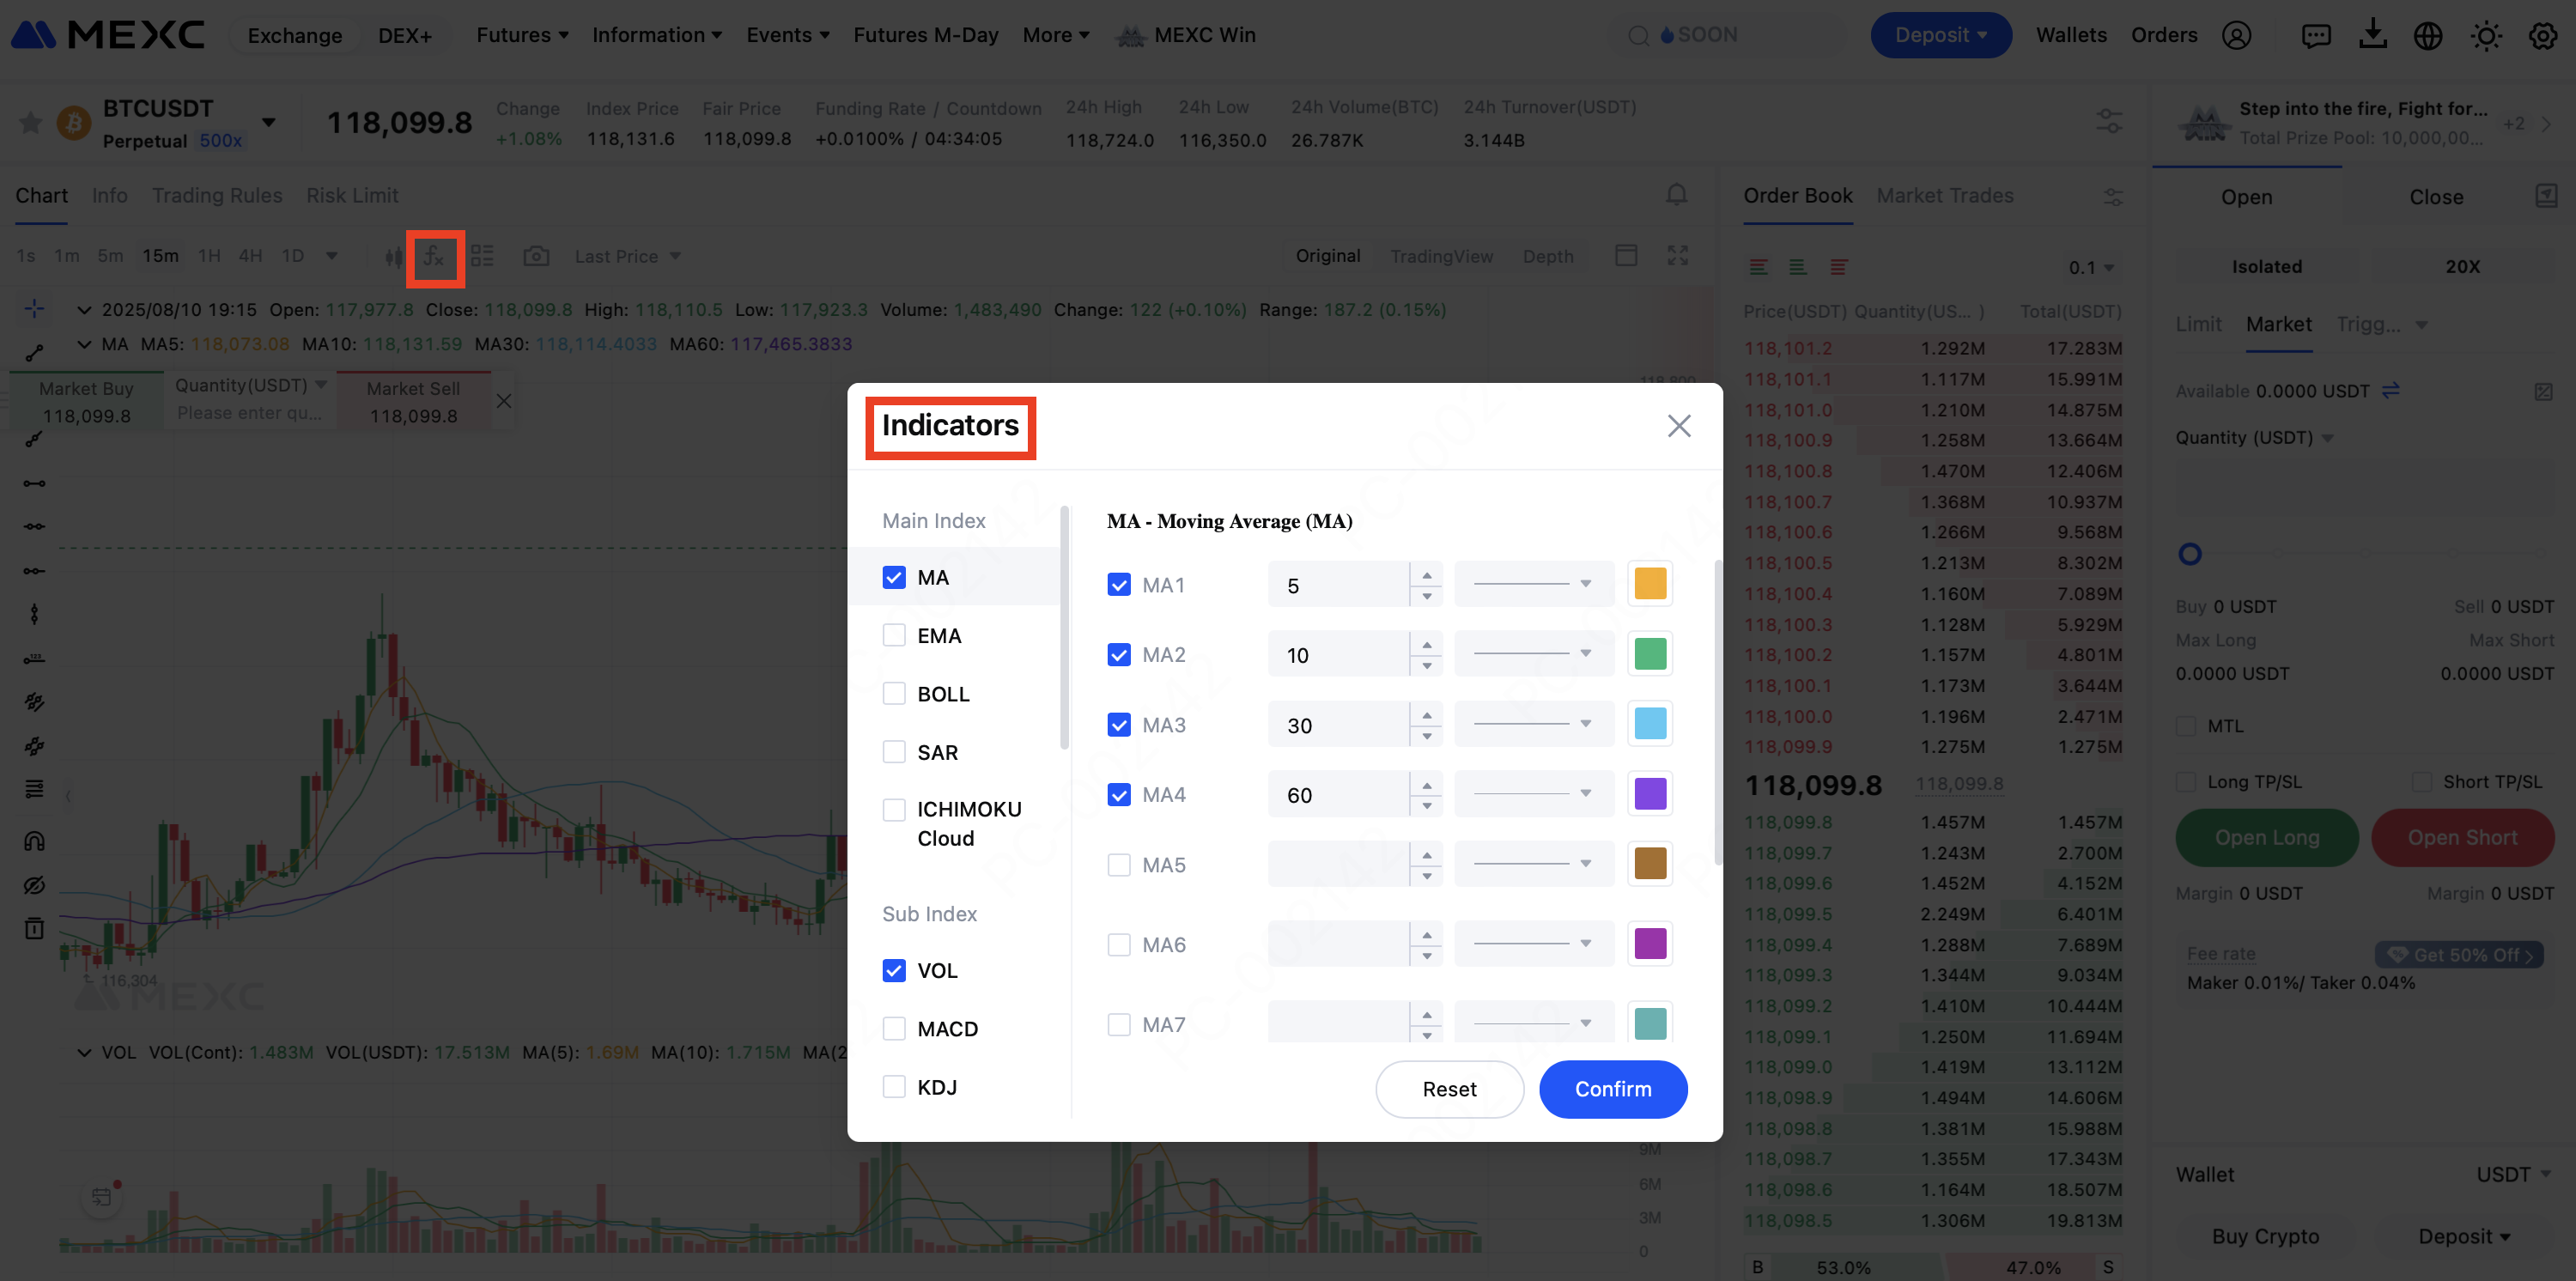This screenshot has width=2576, height=1281.
Task: Click the Reset button in Indicators dialog
Action: click(1449, 1089)
